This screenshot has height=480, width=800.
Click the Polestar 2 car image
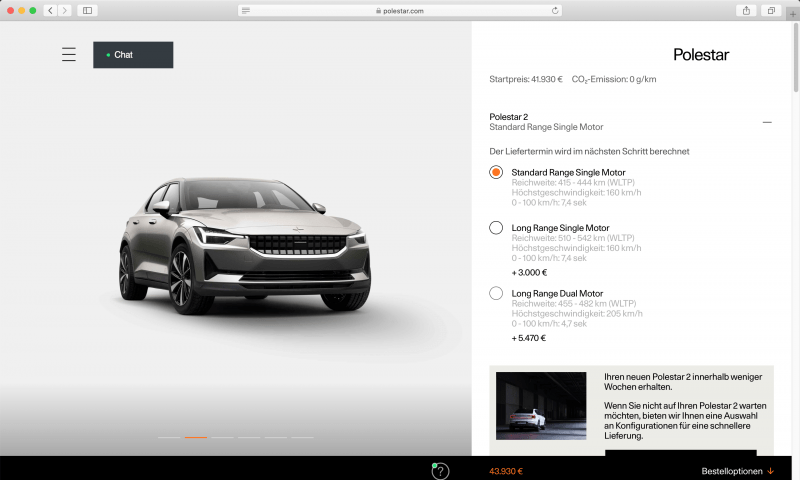tap(245, 245)
